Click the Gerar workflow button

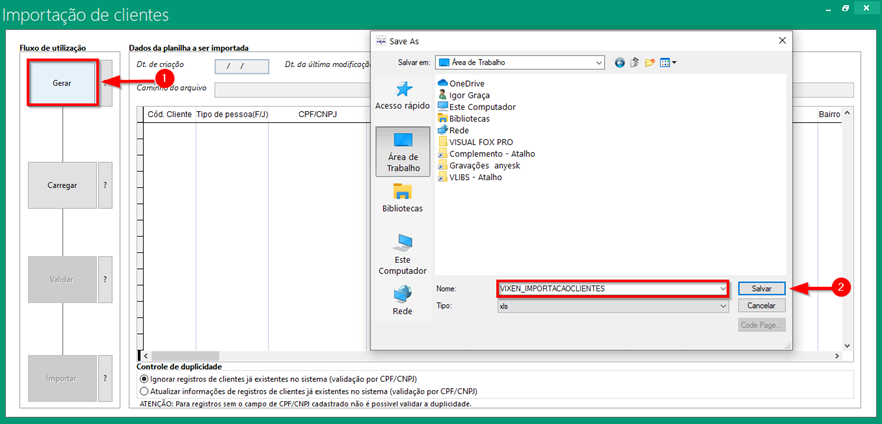point(62,84)
